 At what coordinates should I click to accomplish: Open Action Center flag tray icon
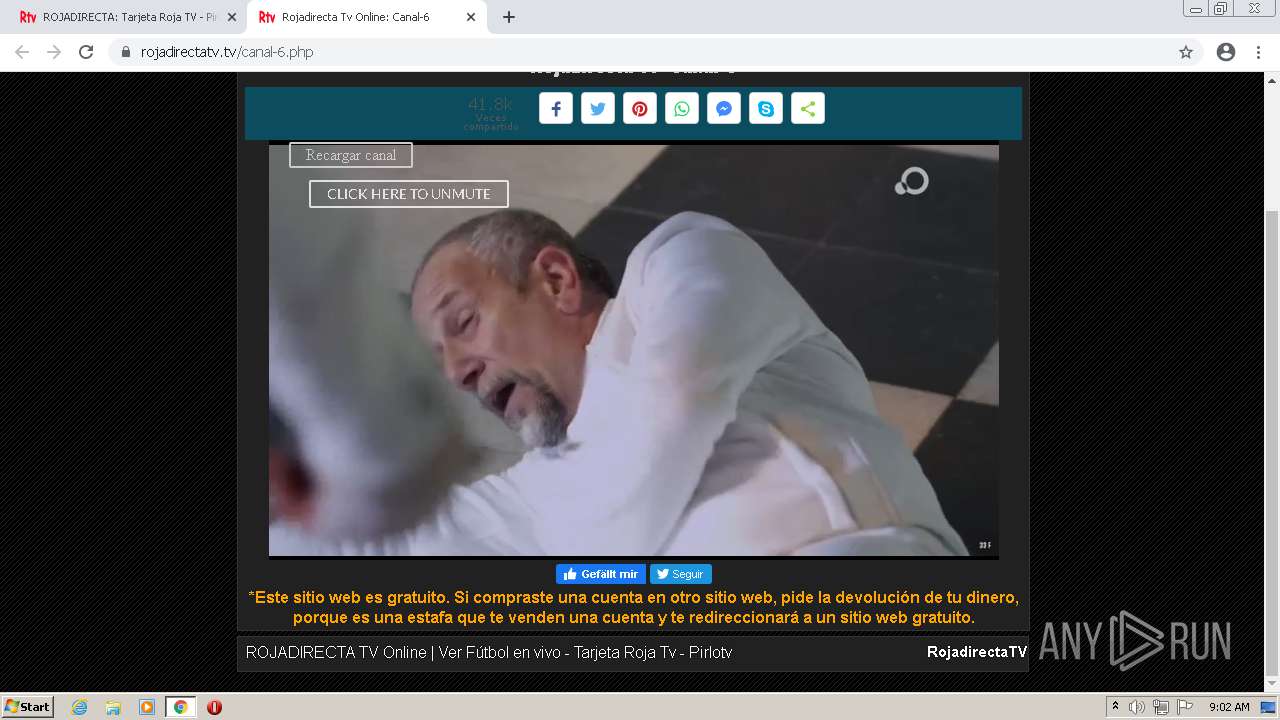pyautogui.click(x=1183, y=707)
